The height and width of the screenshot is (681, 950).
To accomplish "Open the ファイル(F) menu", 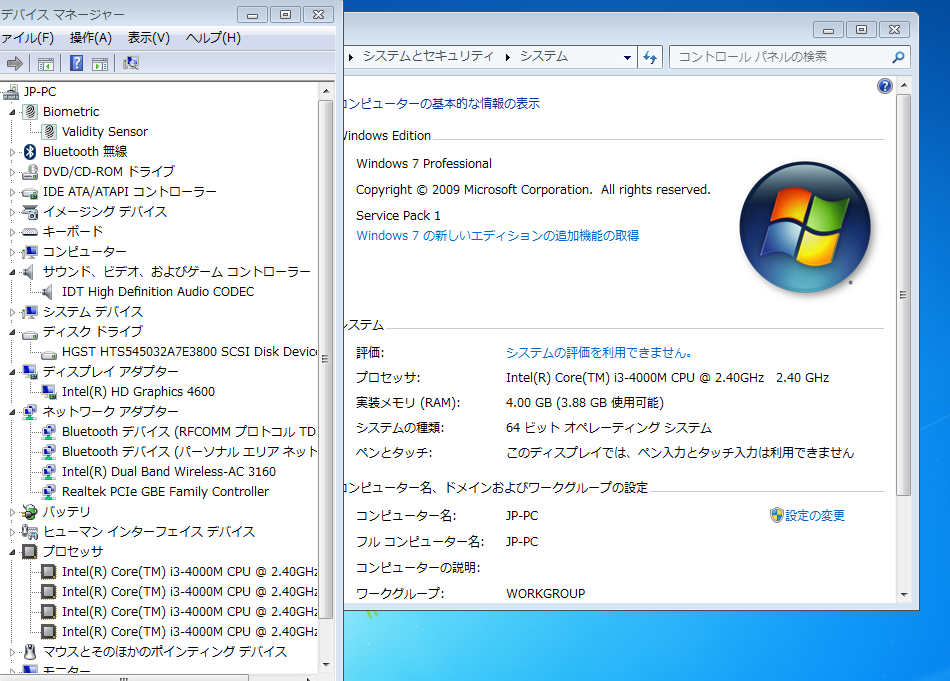I will point(27,38).
